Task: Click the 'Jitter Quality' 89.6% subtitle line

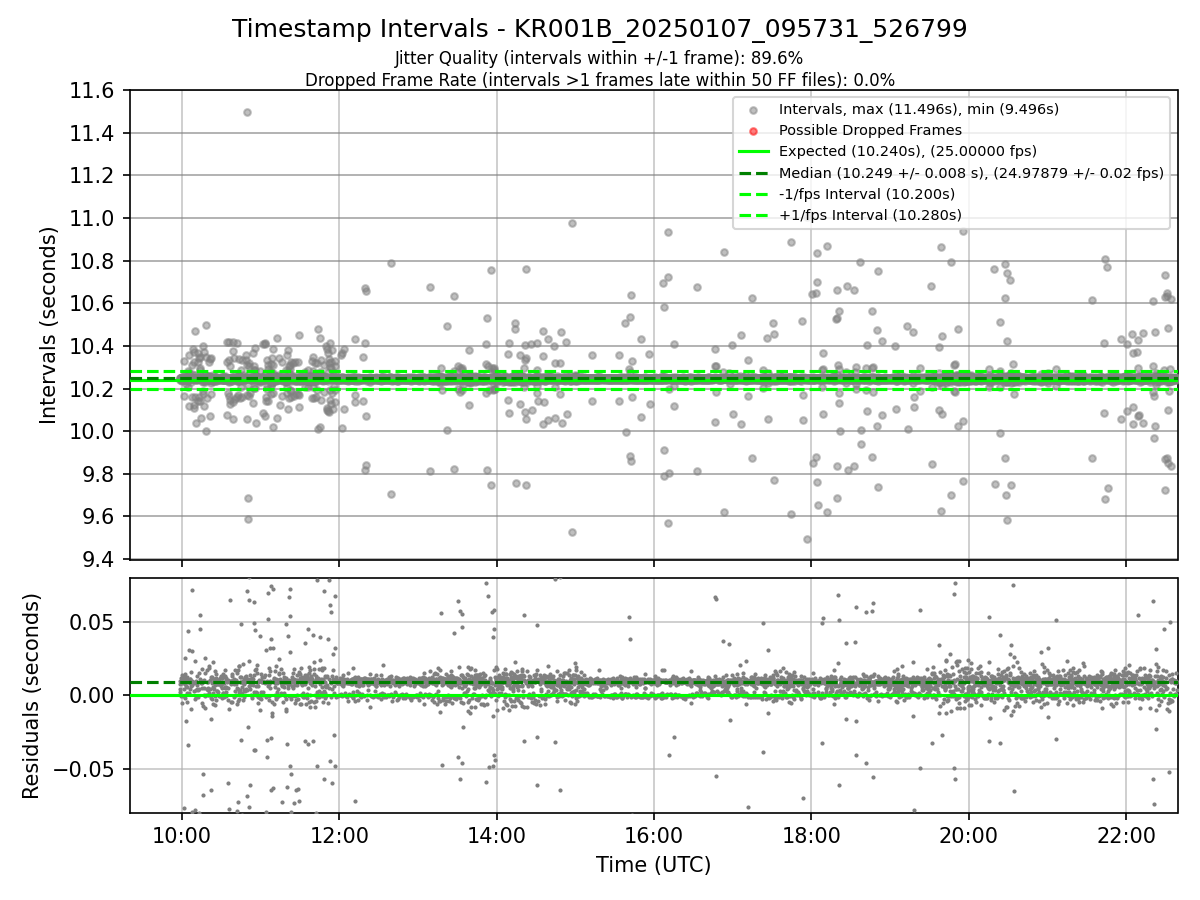Action: click(599, 58)
